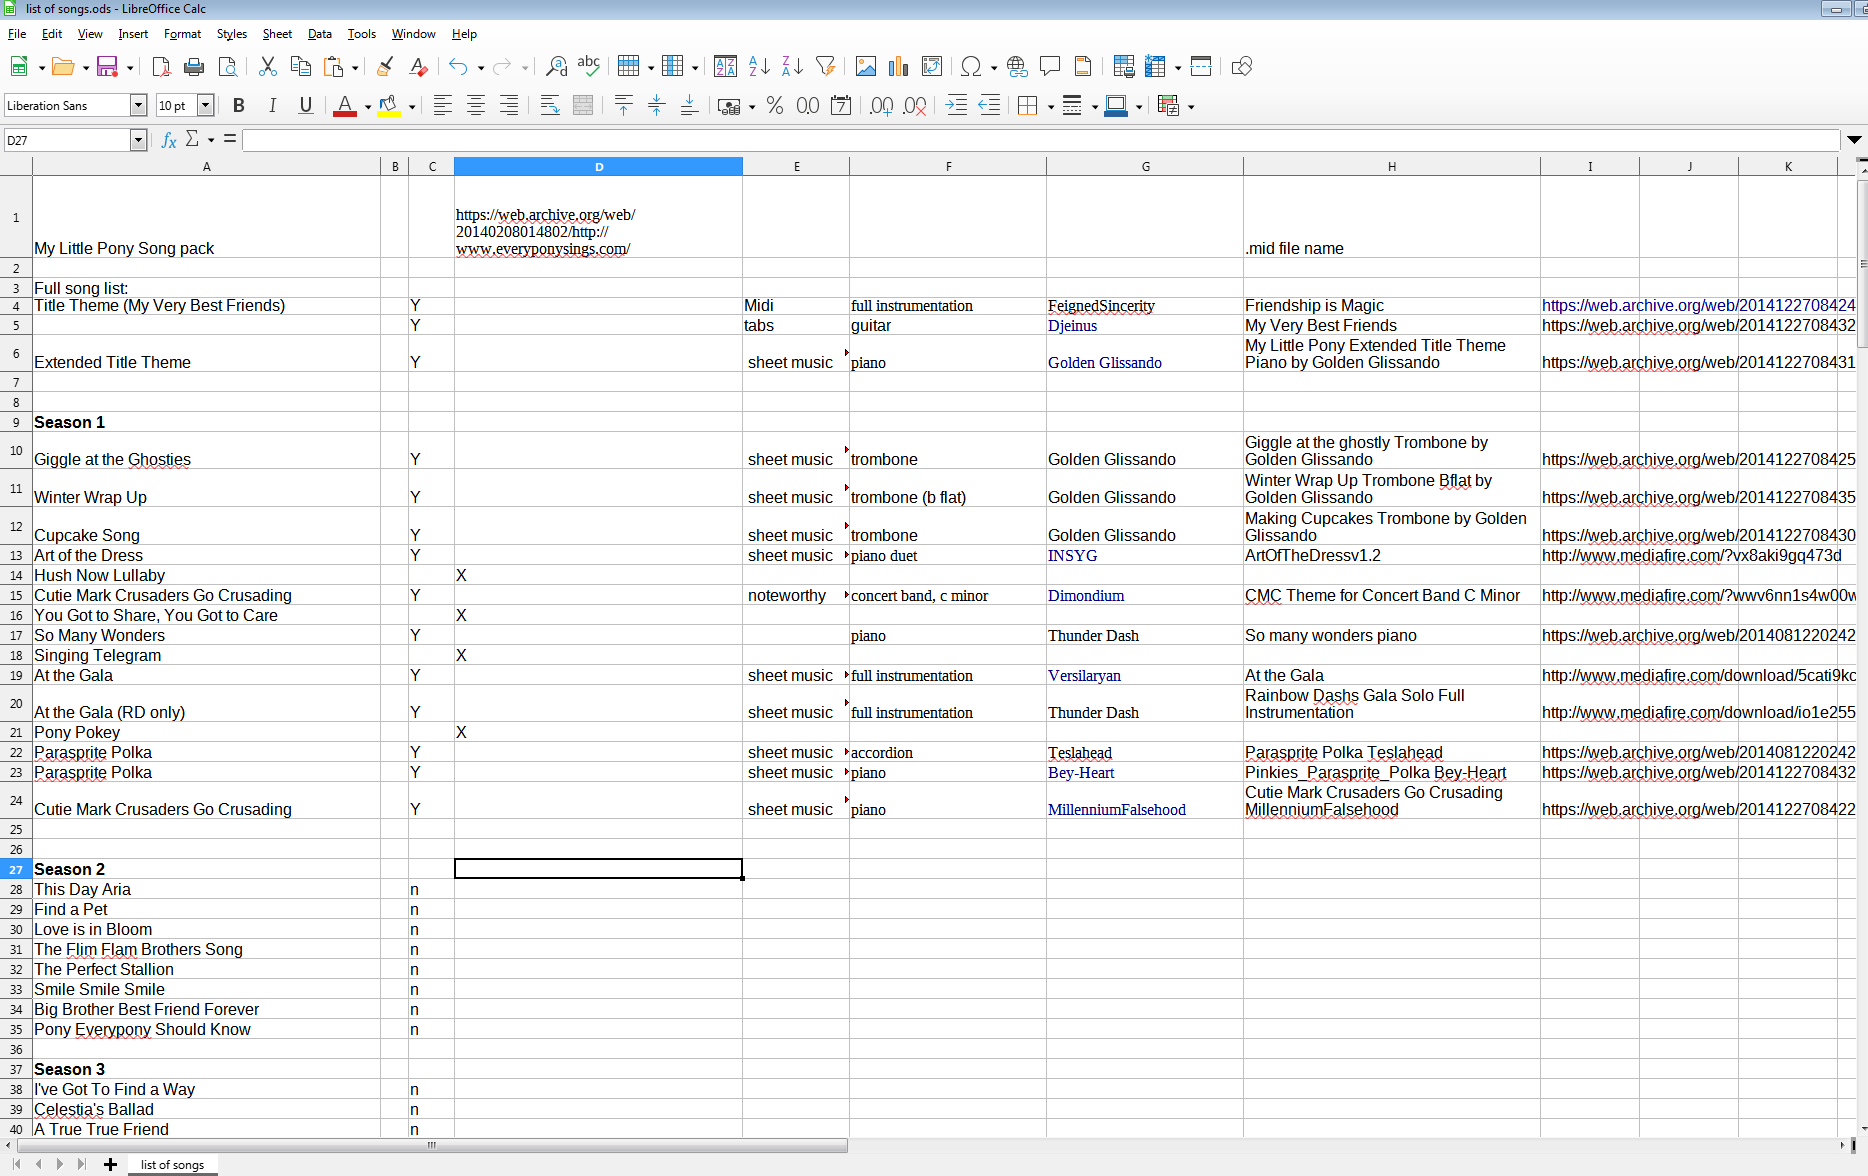The width and height of the screenshot is (1868, 1176).
Task: Click the Copy icon
Action: click(x=300, y=67)
